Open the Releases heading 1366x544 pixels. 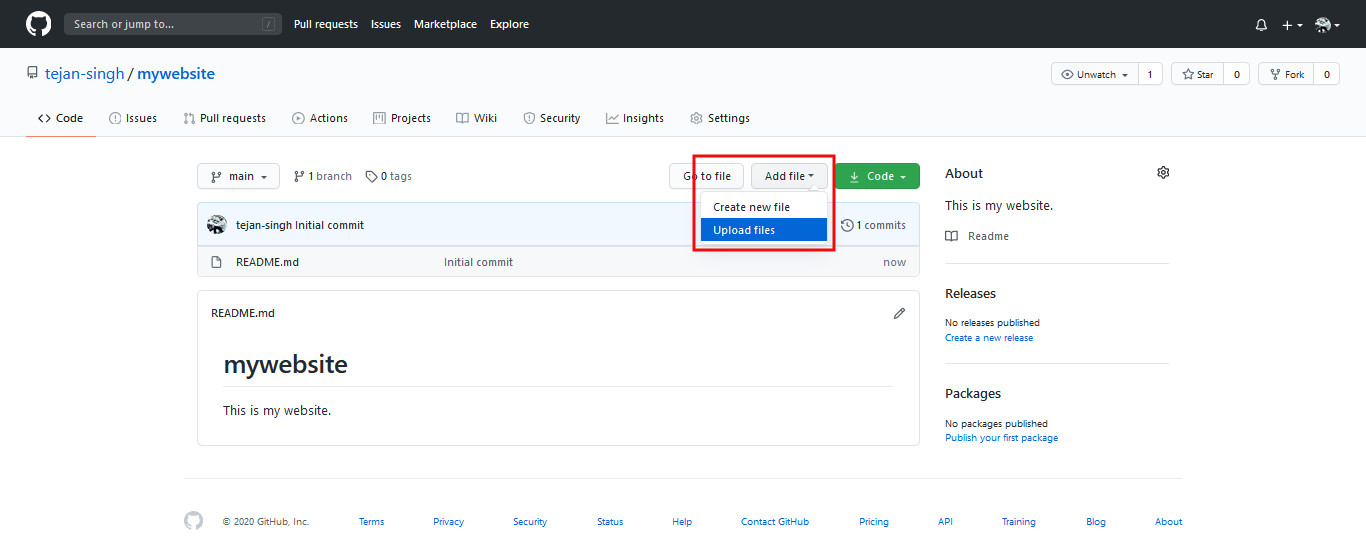[970, 293]
